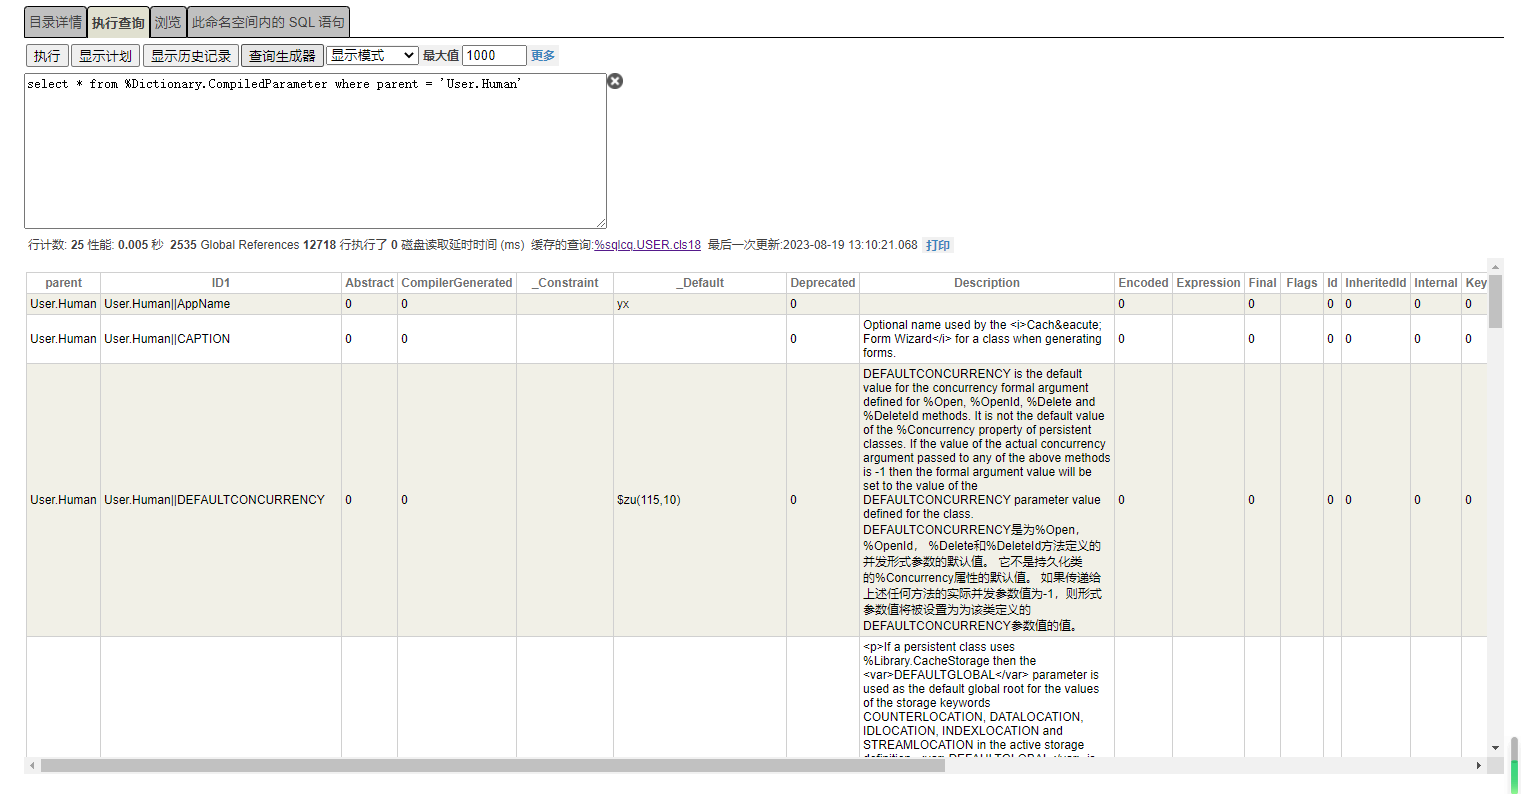Click the results vertical scrollbar thumb
The height and width of the screenshot is (794, 1521).
coord(1496,302)
